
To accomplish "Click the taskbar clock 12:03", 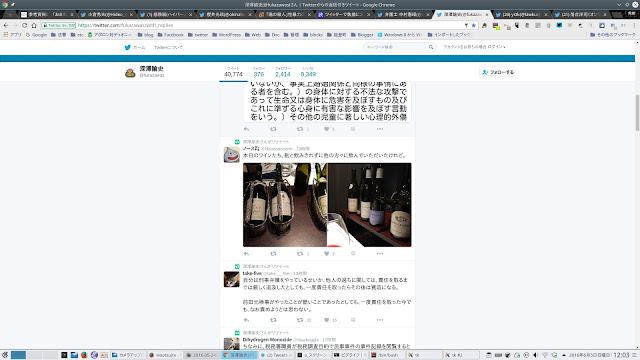I will click(x=621, y=355).
